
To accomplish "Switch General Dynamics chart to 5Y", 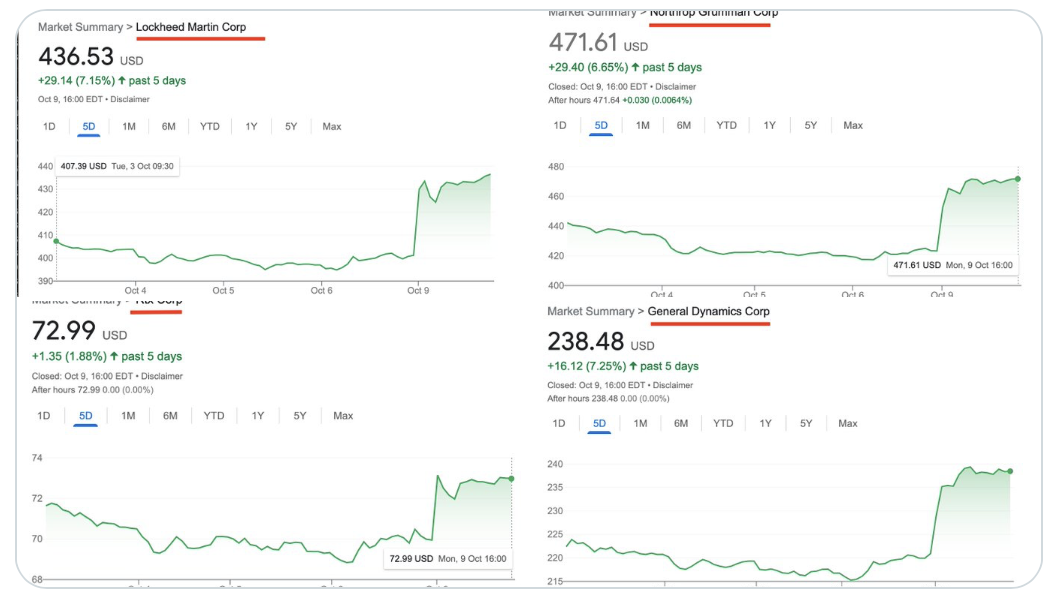I will (x=805, y=423).
